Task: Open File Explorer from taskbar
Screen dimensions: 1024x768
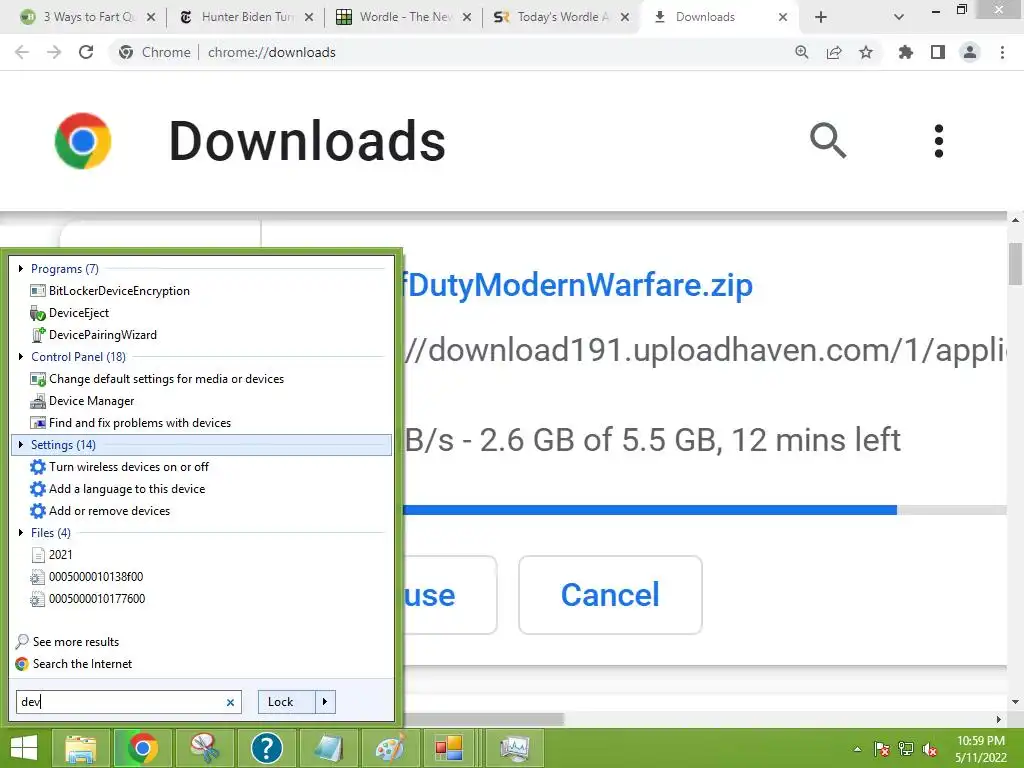Action: tap(80, 748)
